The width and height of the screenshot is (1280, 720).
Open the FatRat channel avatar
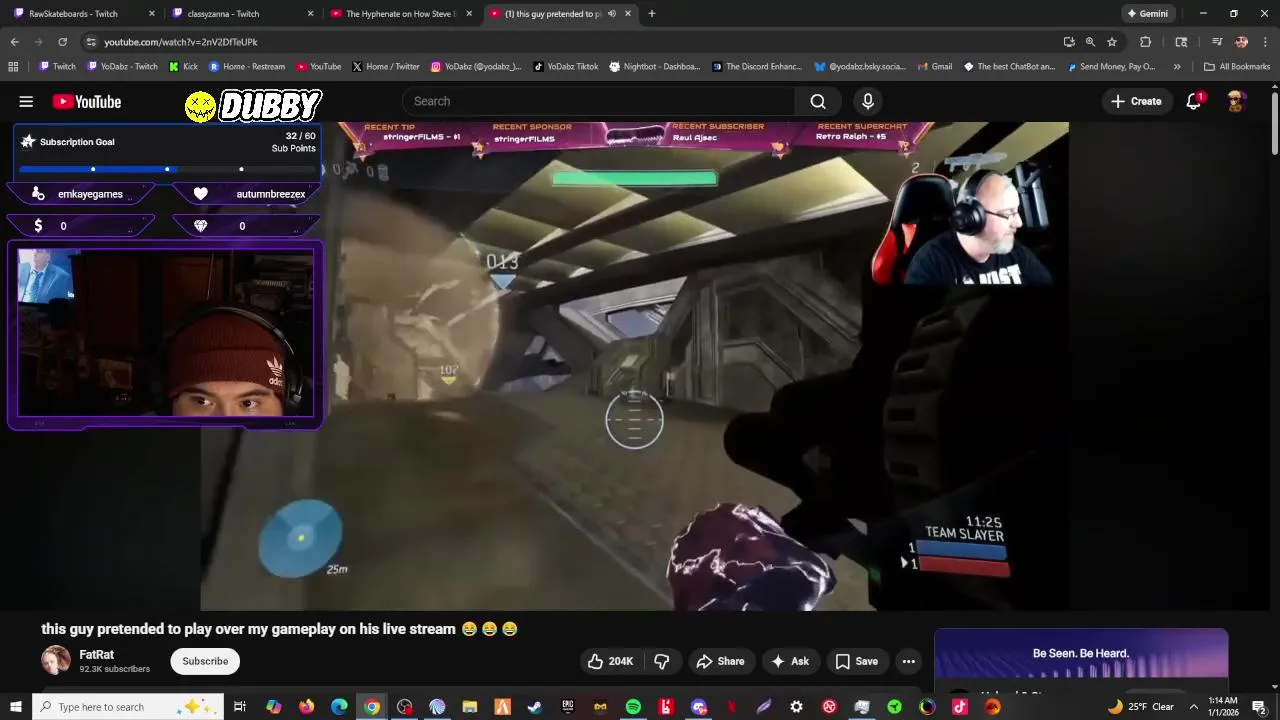pos(56,660)
